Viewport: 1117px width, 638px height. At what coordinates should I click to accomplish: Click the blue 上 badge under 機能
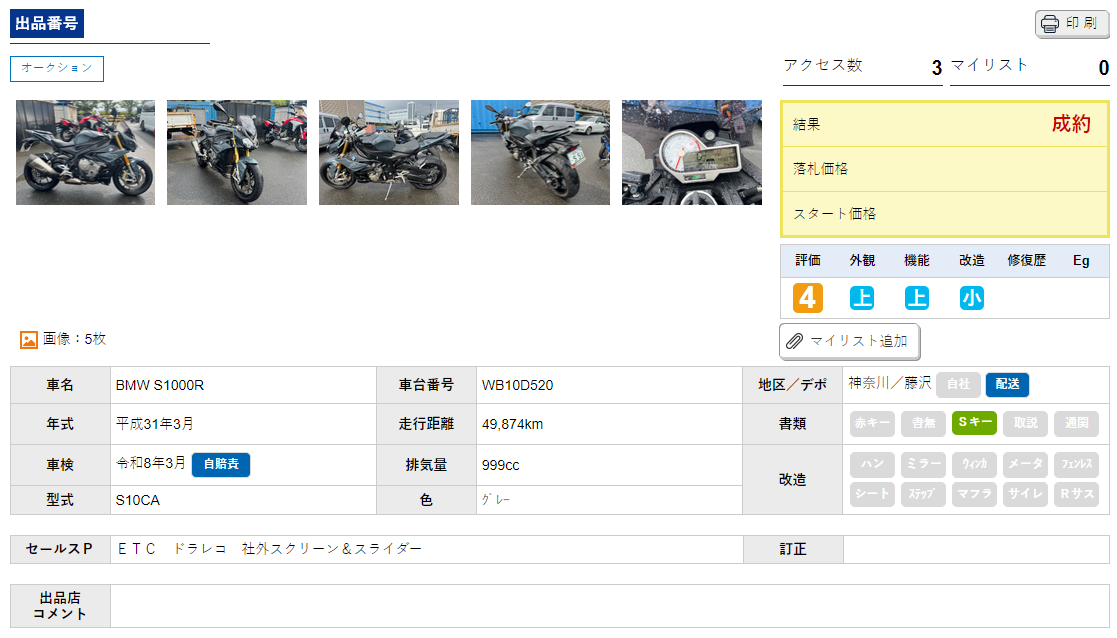pos(917,298)
